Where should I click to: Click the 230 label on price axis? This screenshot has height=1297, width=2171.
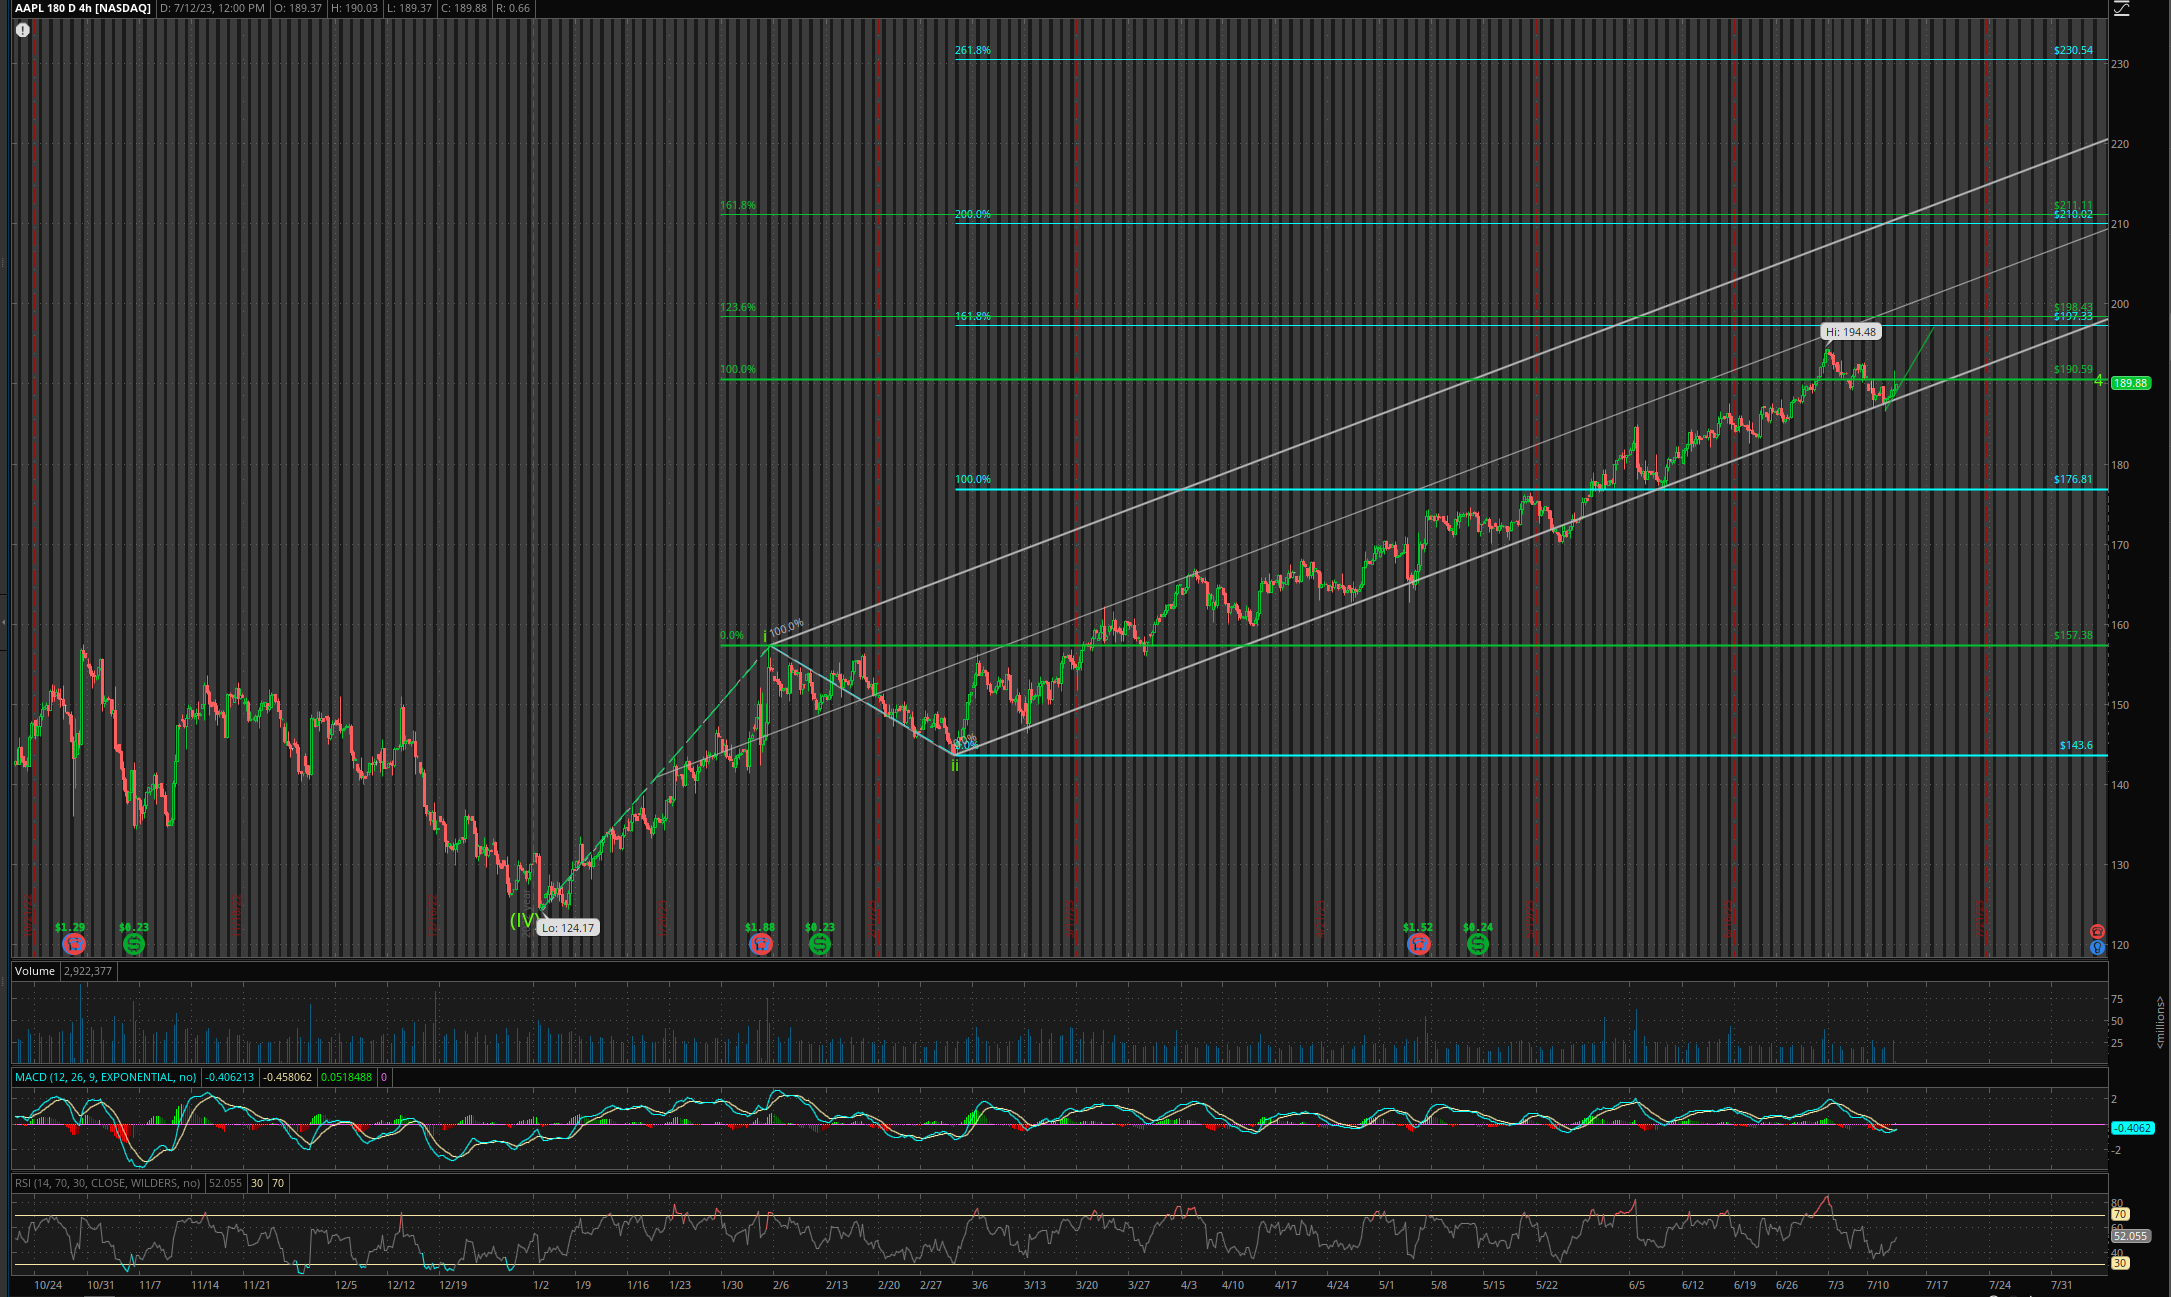[x=2120, y=64]
